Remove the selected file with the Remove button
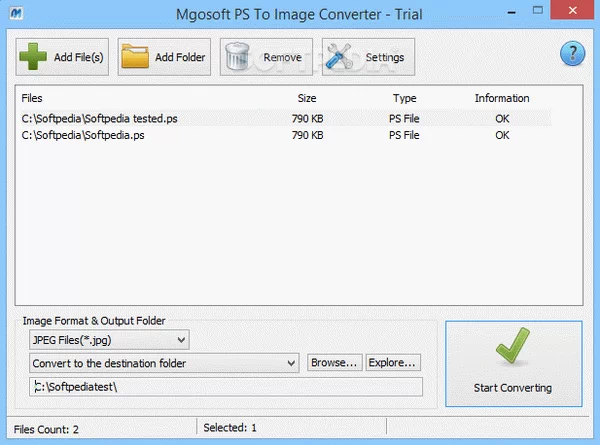600x445 pixels. click(x=266, y=57)
